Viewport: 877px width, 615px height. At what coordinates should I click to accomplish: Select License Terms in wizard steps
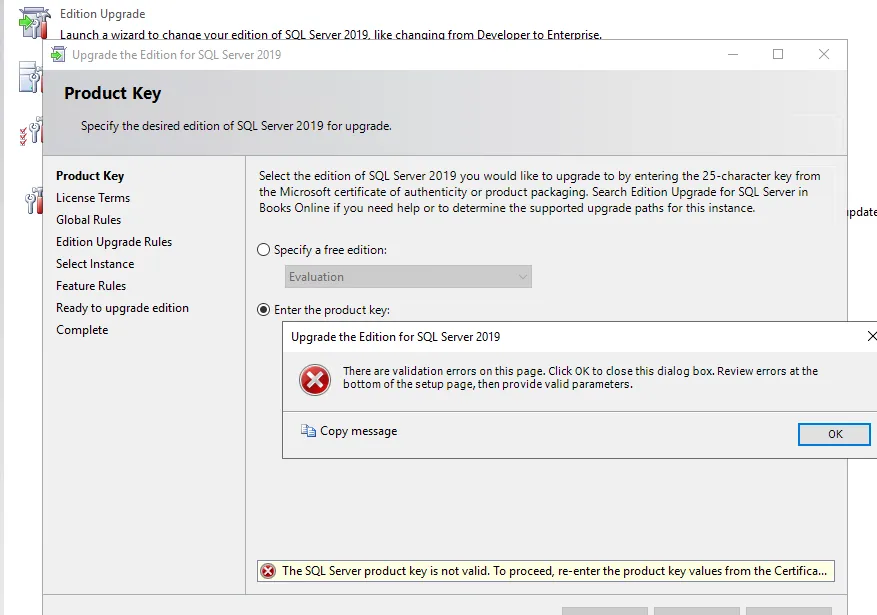[93, 198]
